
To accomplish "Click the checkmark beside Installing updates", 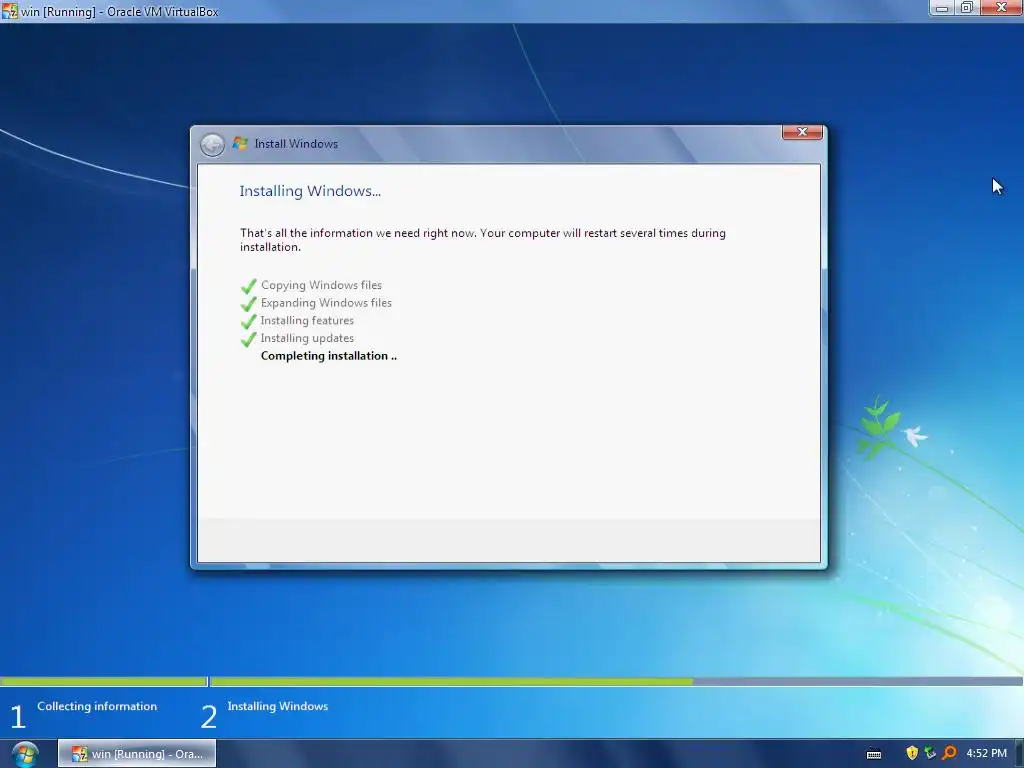I will point(248,339).
